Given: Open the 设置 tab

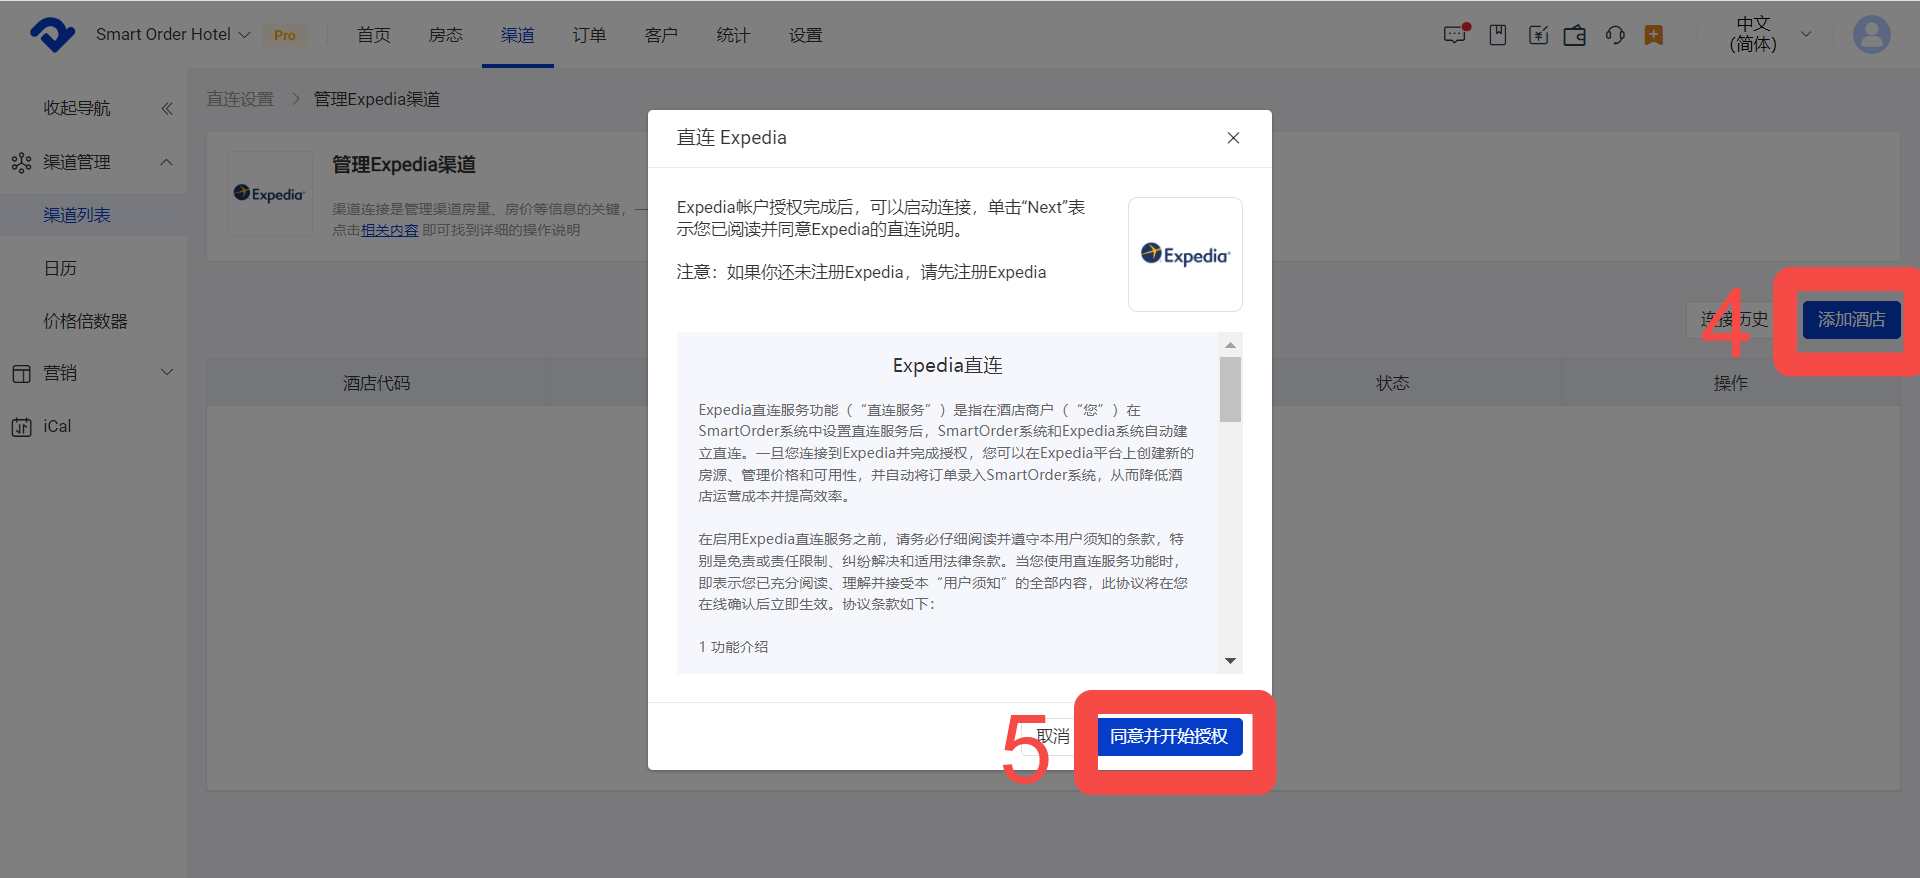Looking at the screenshot, I should click(x=805, y=35).
